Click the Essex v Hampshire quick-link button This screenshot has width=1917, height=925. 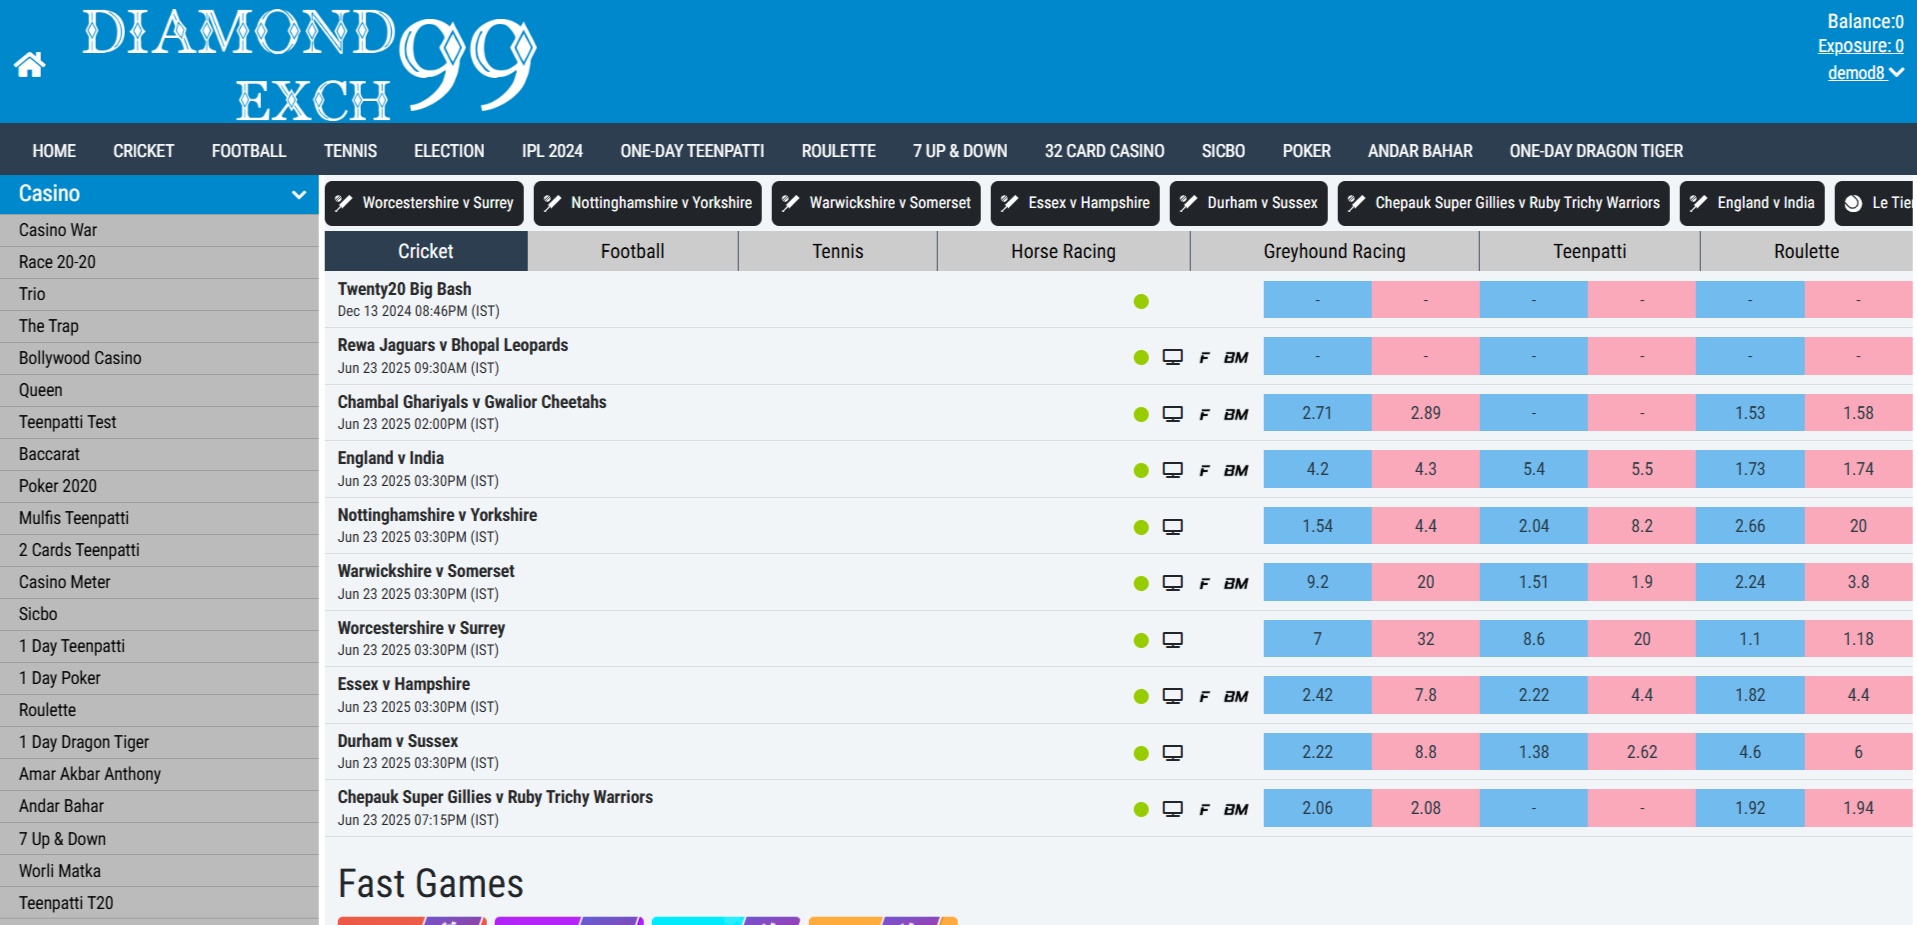tap(1075, 203)
